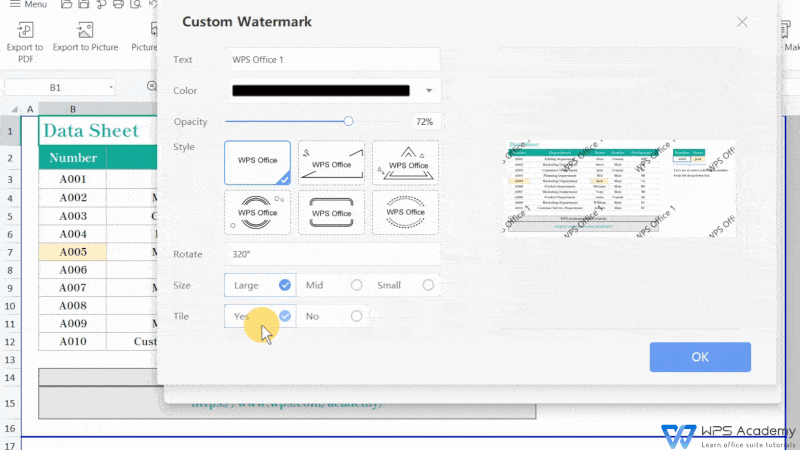Select row 13 header

(10, 360)
